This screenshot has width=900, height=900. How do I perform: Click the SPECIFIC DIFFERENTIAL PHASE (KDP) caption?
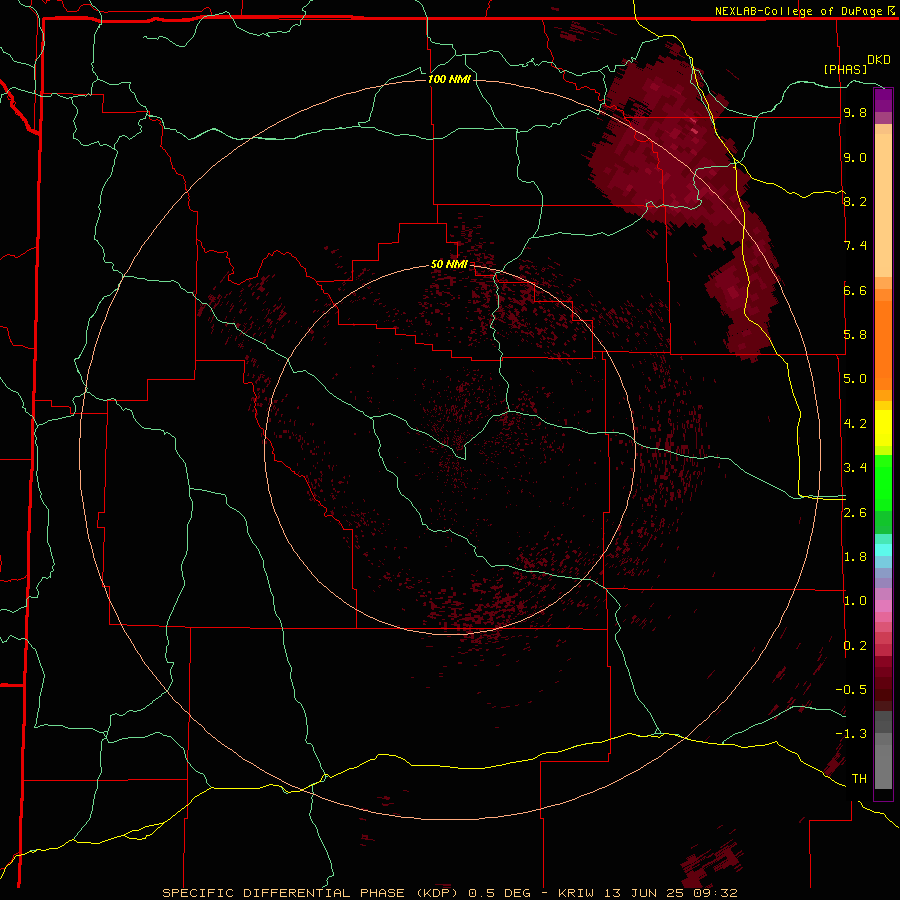pos(313,893)
